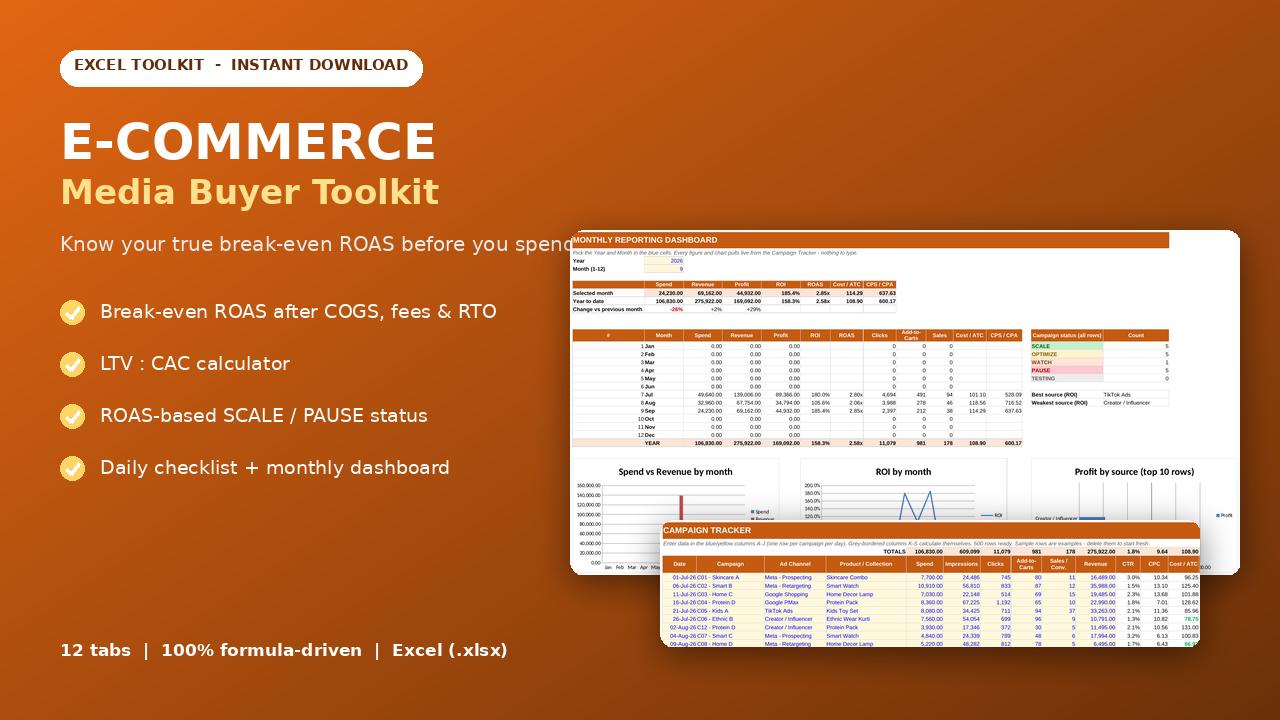Click the Product / Collection column header
This screenshot has width=1280, height=720.
[x=865, y=564]
